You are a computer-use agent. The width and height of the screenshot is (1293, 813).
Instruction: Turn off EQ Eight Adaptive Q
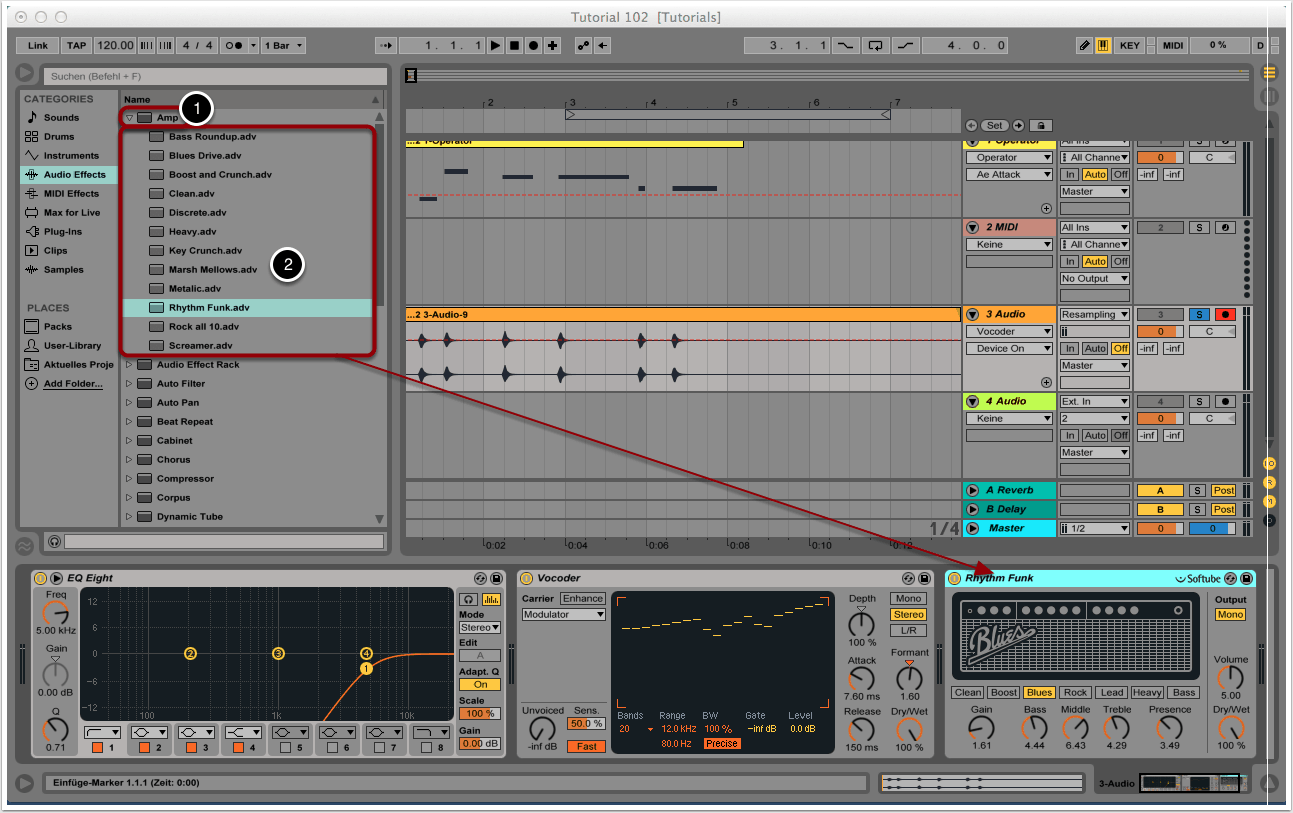[x=480, y=685]
